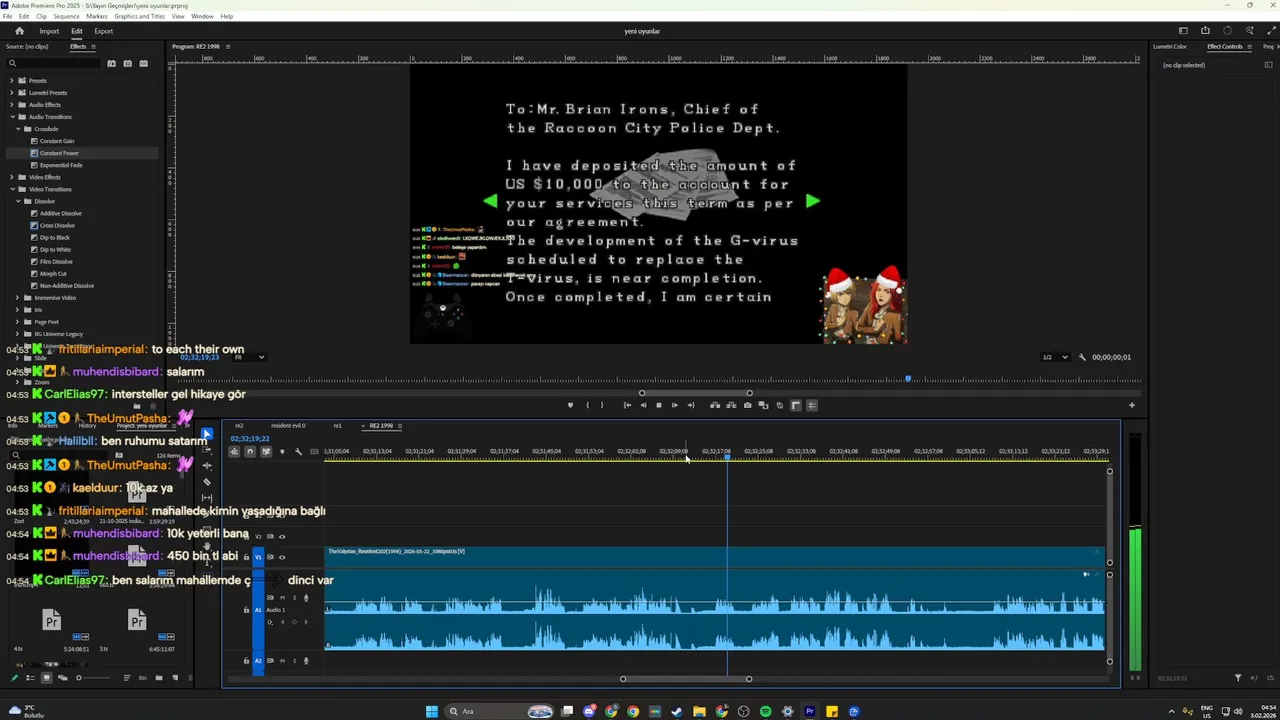Image resolution: width=1280 pixels, height=720 pixels.
Task: Open Program monitor settings wrench
Action: (x=1082, y=357)
